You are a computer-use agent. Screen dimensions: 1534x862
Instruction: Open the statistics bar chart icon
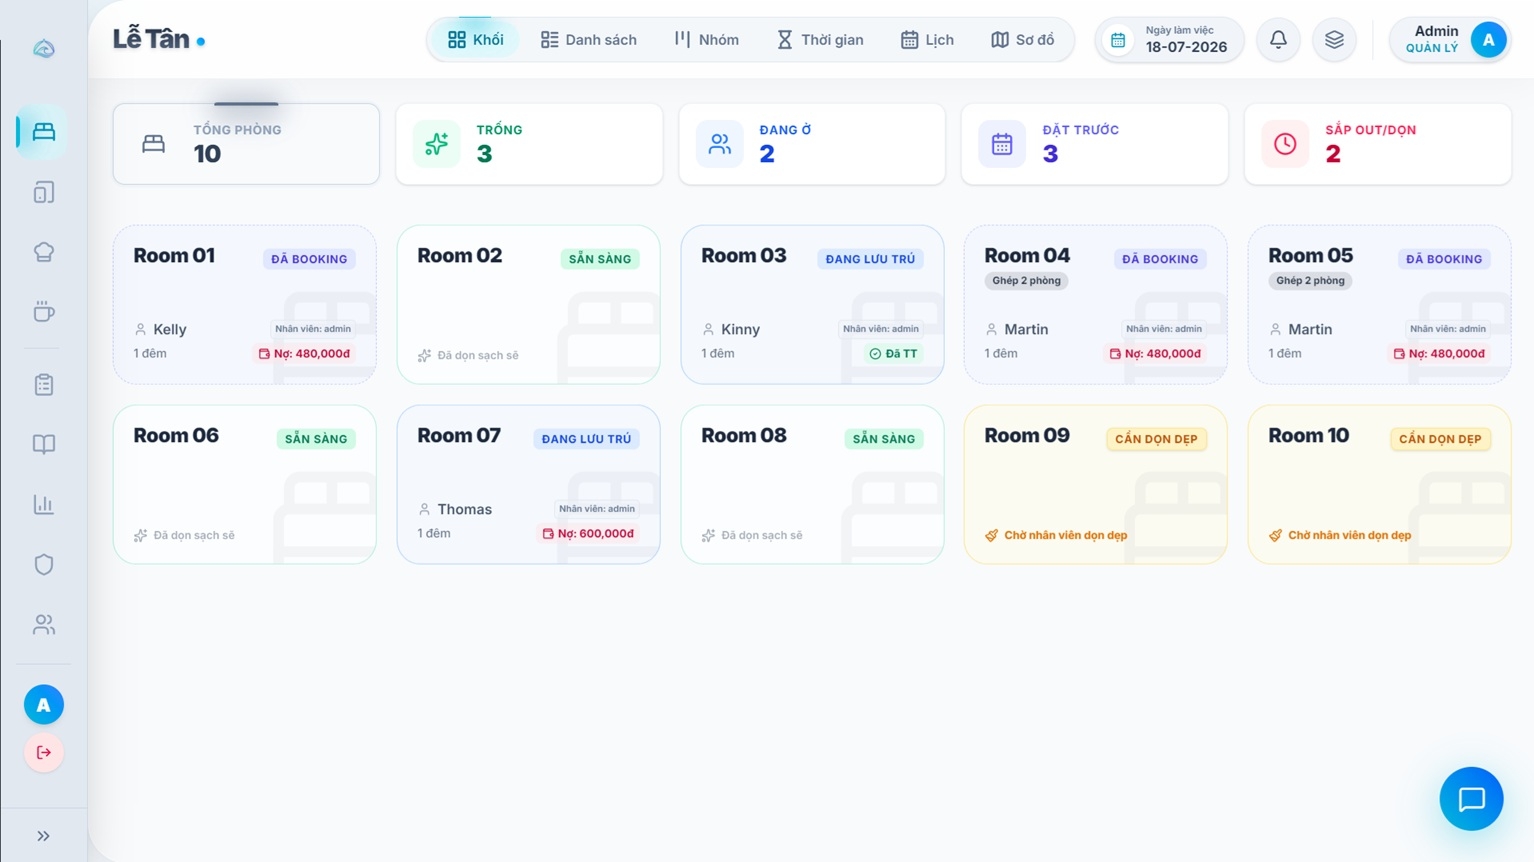[x=44, y=504]
